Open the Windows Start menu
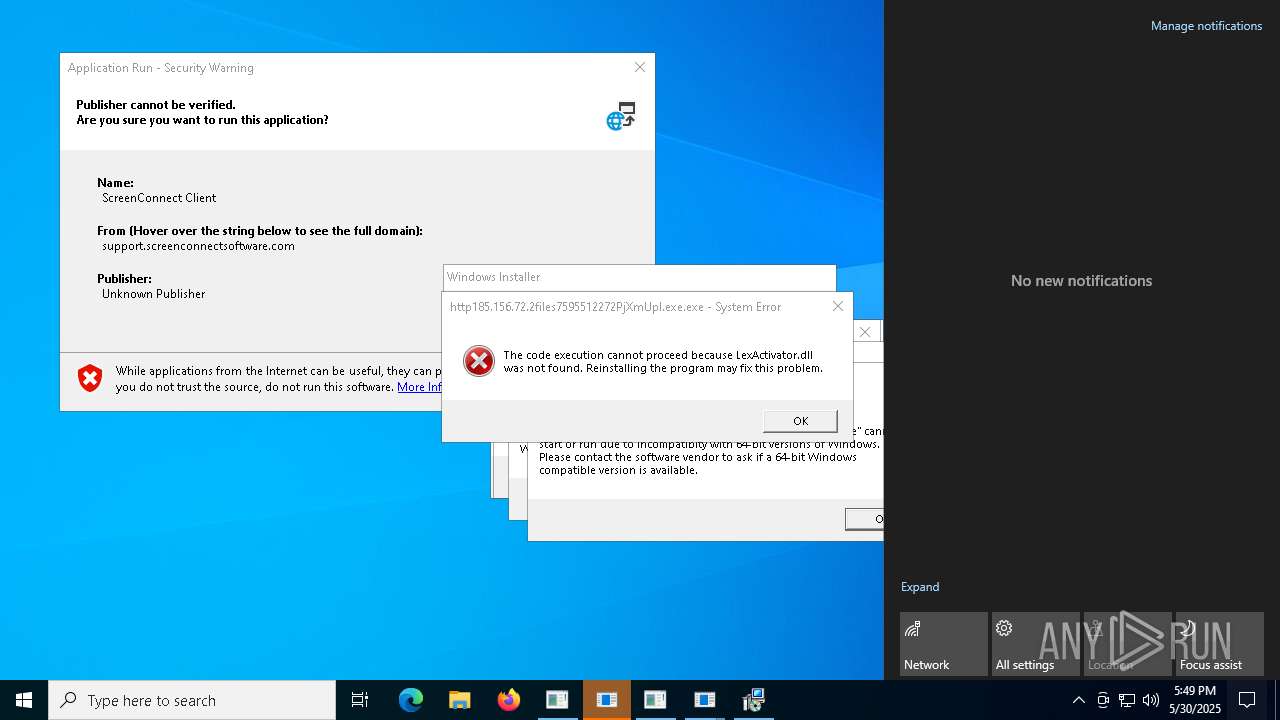 24,700
